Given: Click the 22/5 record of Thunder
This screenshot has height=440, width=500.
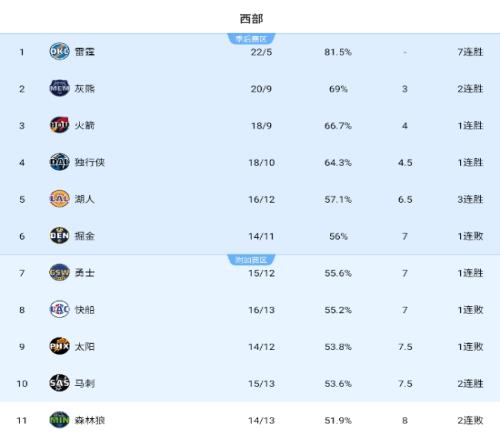Looking at the screenshot, I should 261,52.
